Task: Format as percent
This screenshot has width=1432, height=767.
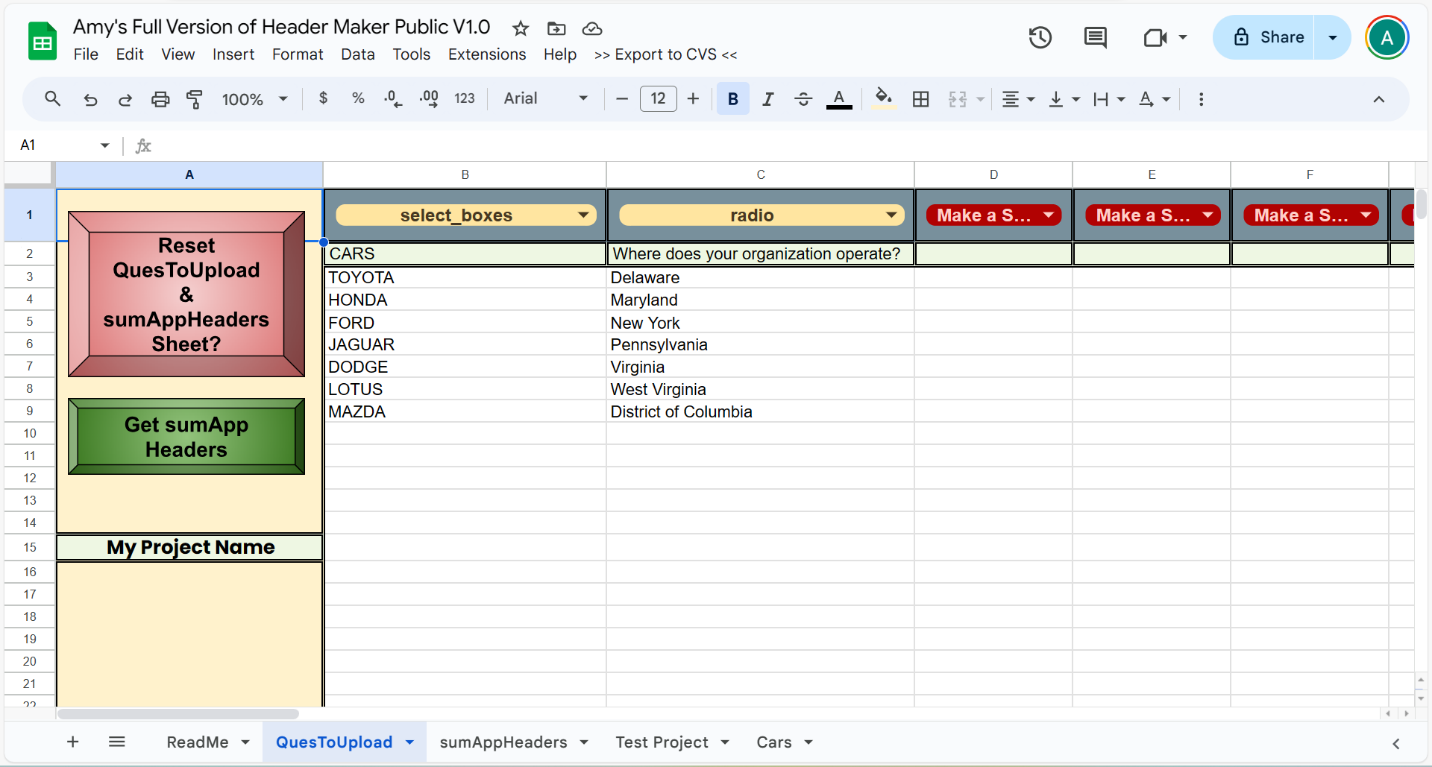Action: (358, 99)
